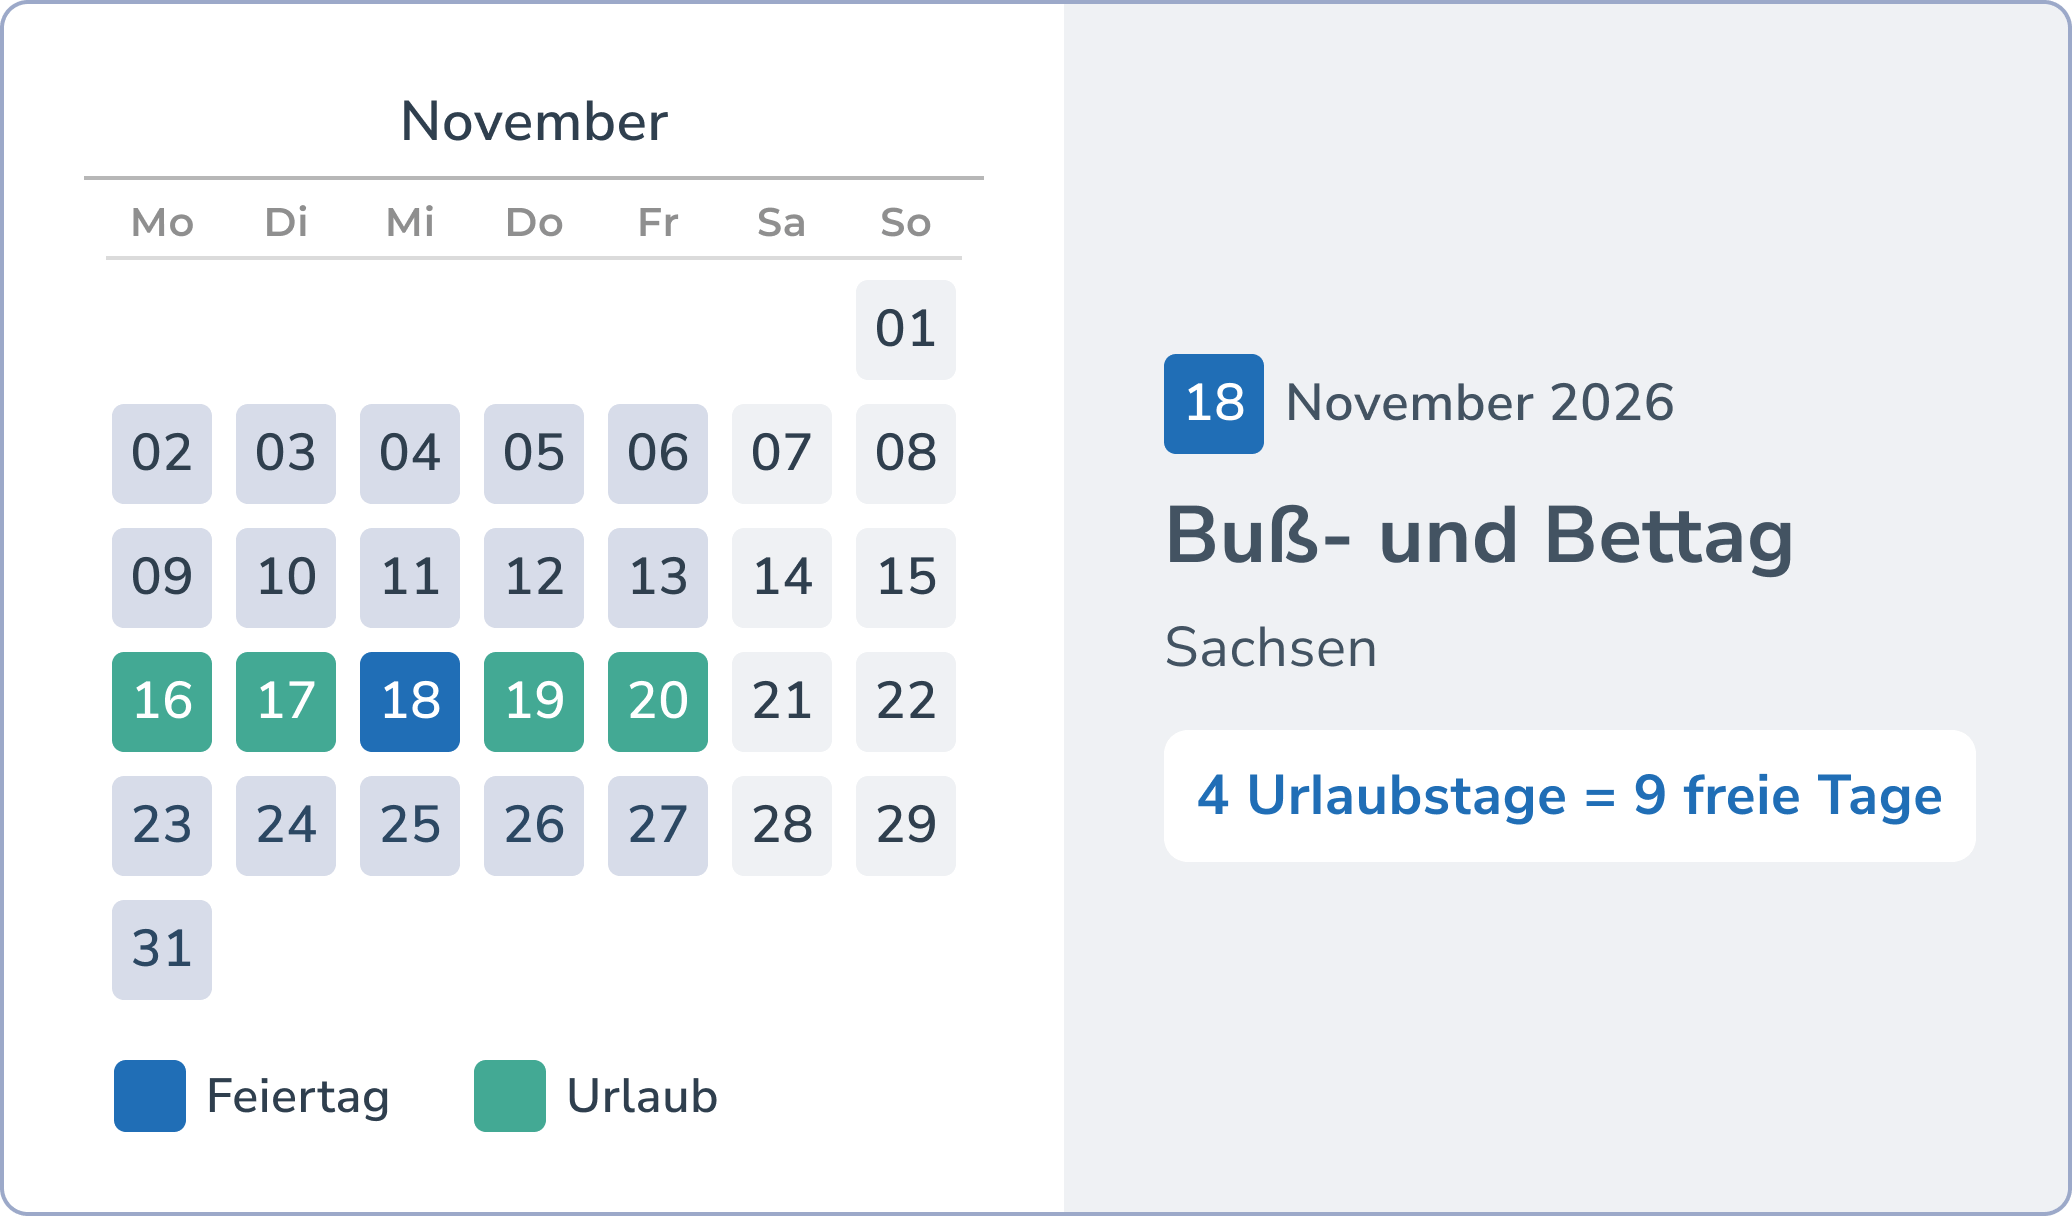Click the 4 Urlaubstage = 9 freie Tage banner

(x=1568, y=795)
